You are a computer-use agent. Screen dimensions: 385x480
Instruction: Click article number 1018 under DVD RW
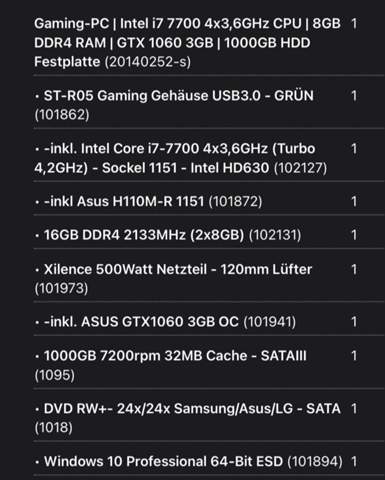click(53, 427)
